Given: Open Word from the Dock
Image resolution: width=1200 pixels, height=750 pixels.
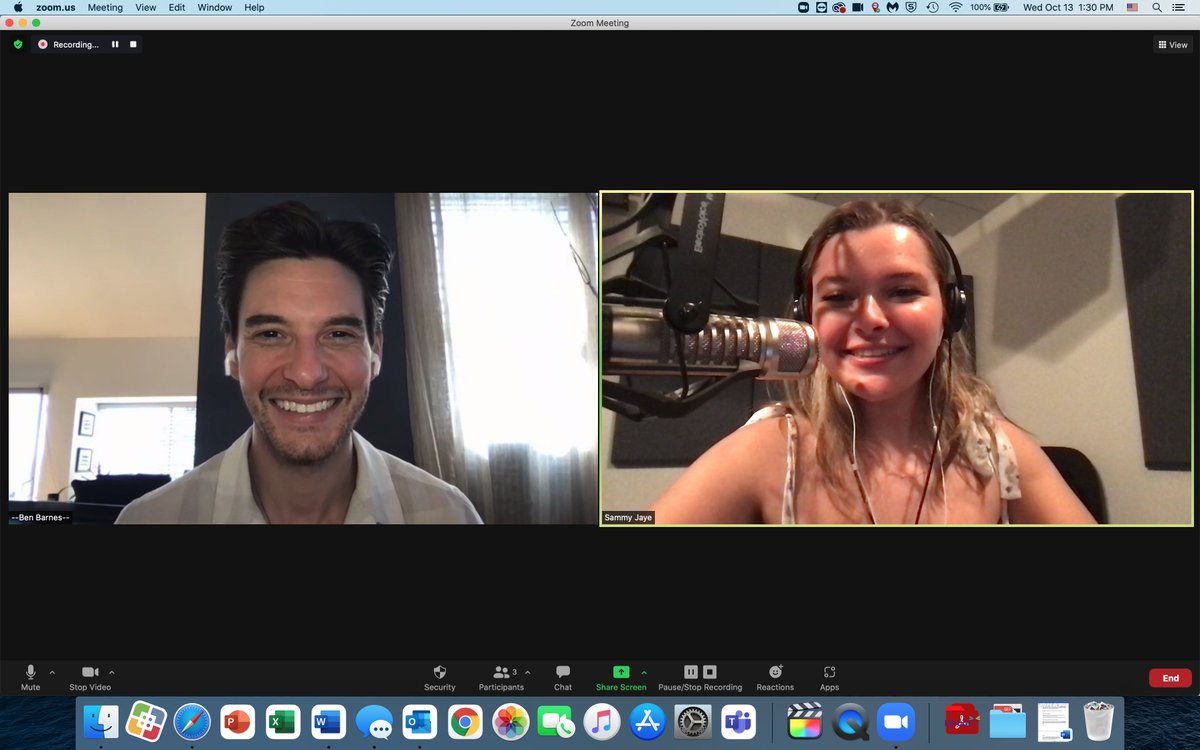Looking at the screenshot, I should 328,721.
